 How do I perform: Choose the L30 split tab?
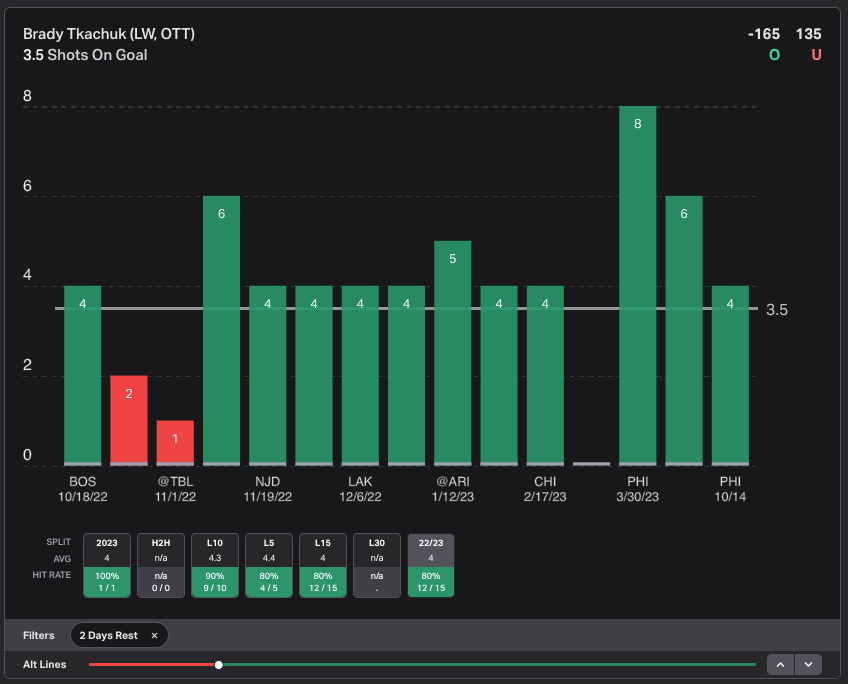(377, 565)
